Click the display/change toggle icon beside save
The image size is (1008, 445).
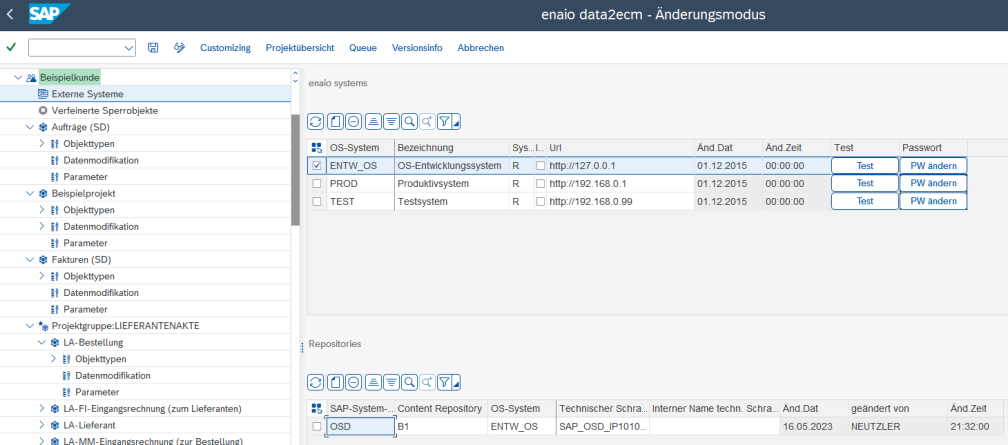click(179, 48)
